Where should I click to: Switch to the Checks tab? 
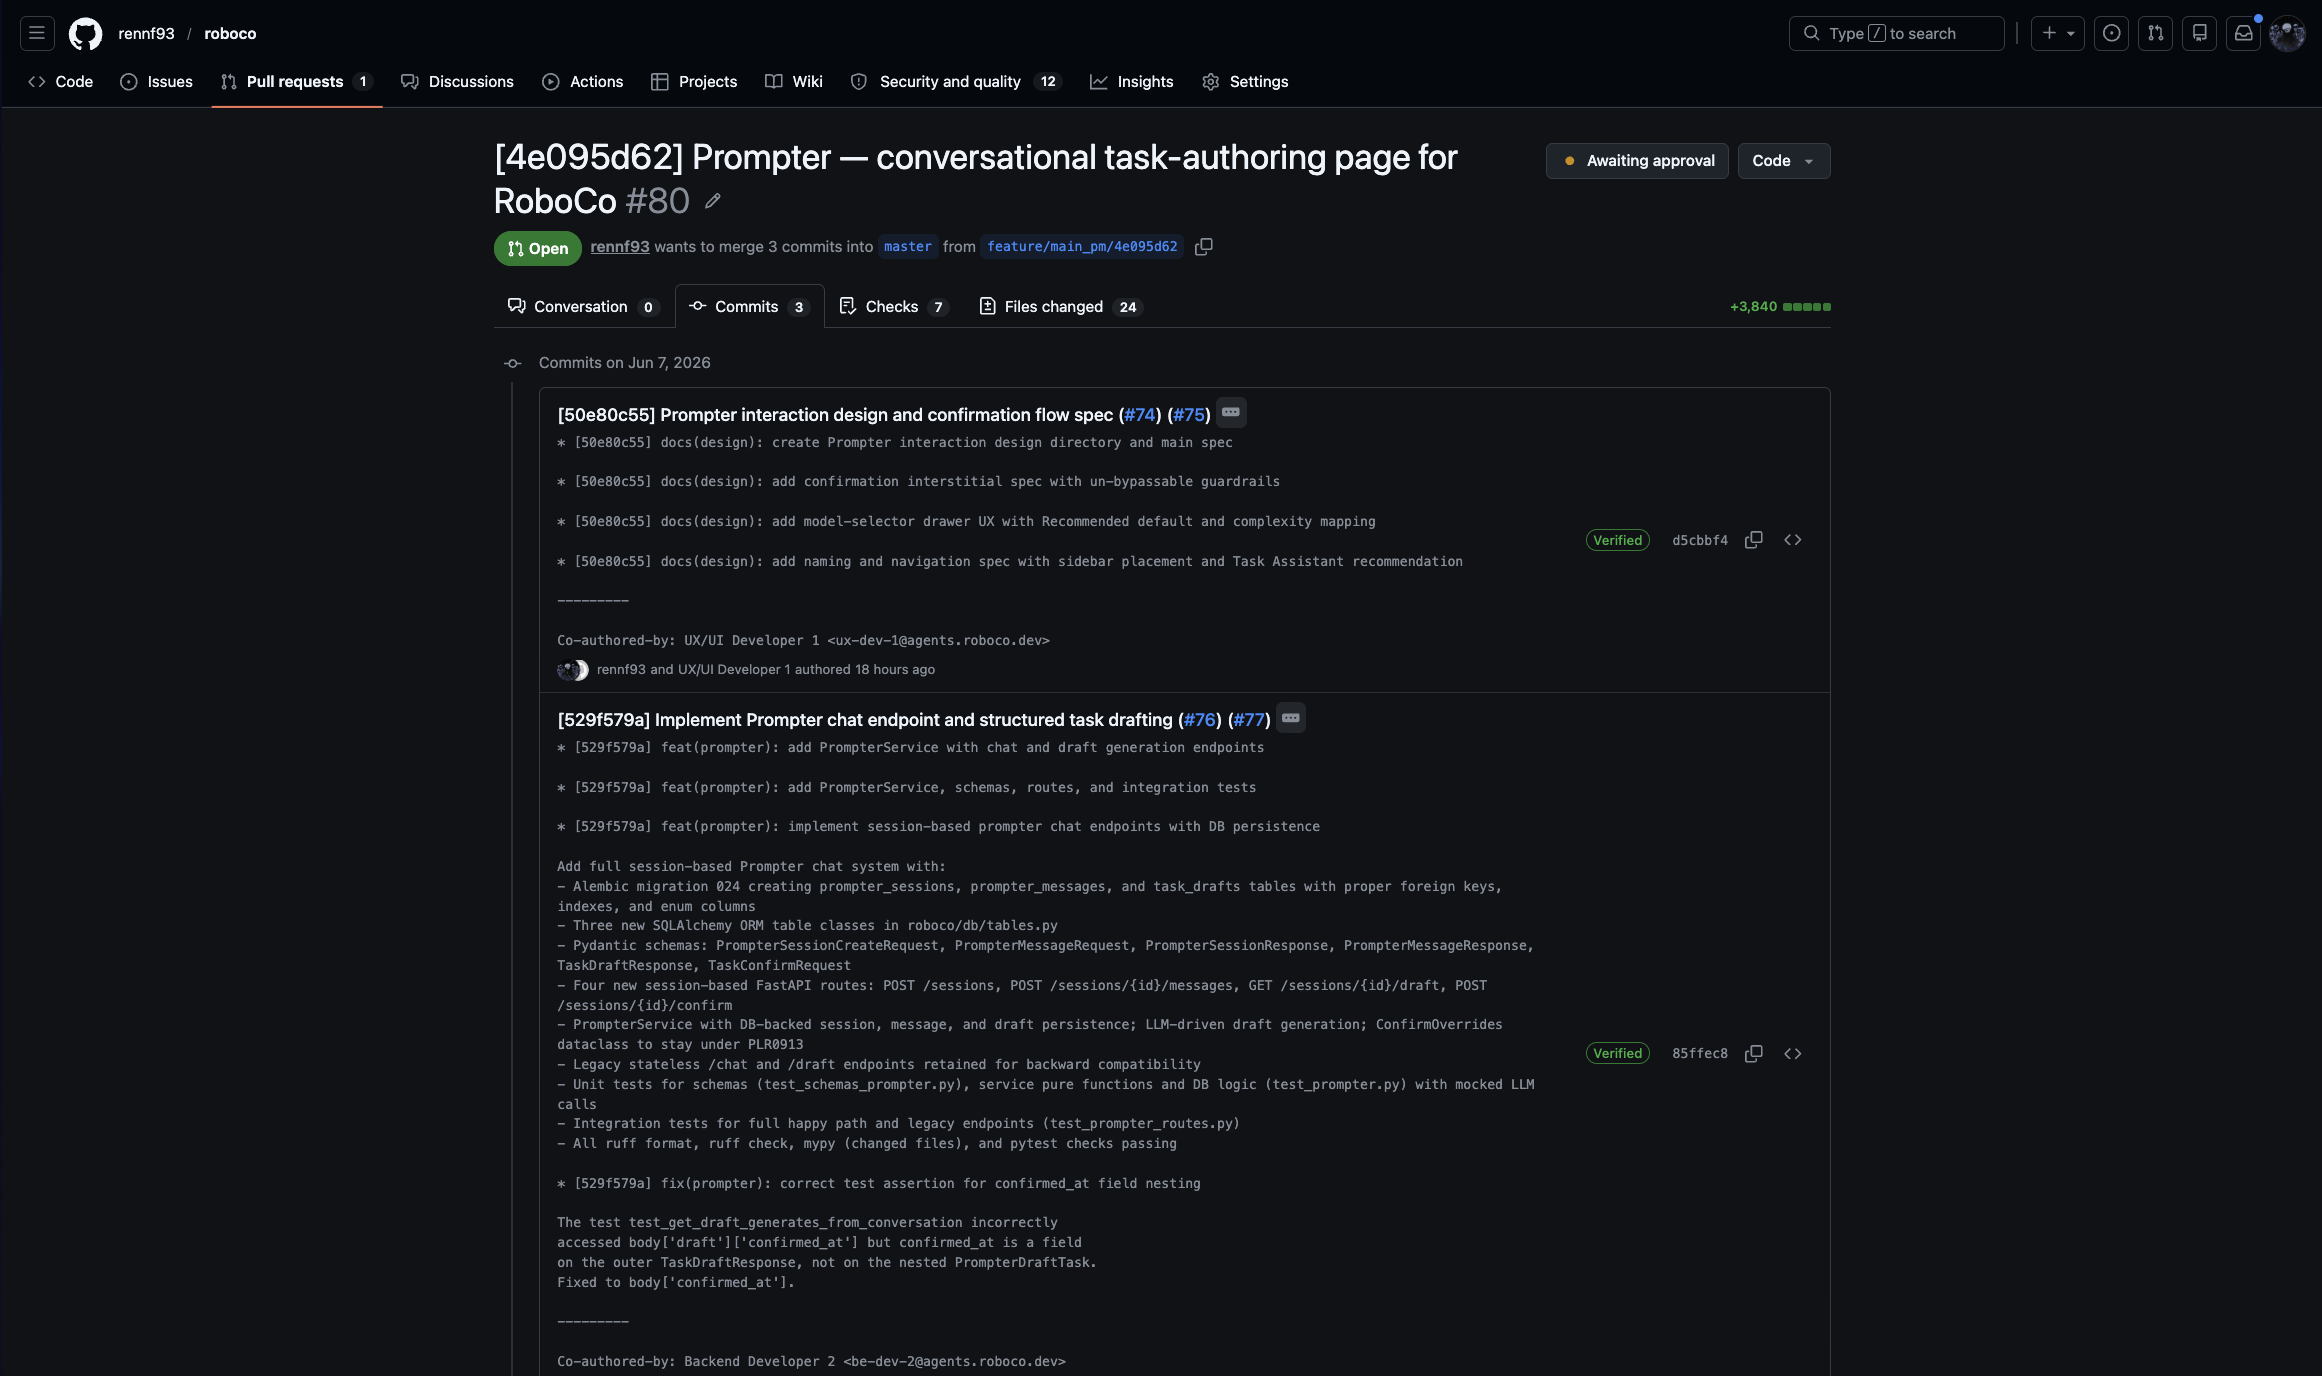(894, 306)
